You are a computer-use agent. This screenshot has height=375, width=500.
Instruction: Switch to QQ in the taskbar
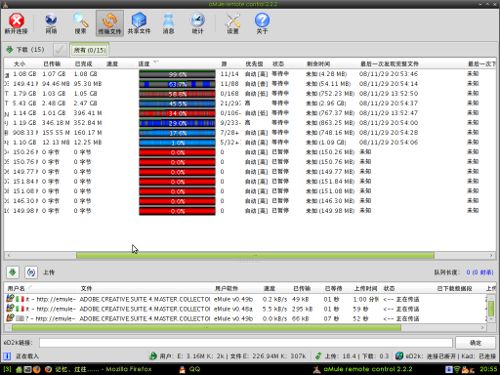pos(190,369)
